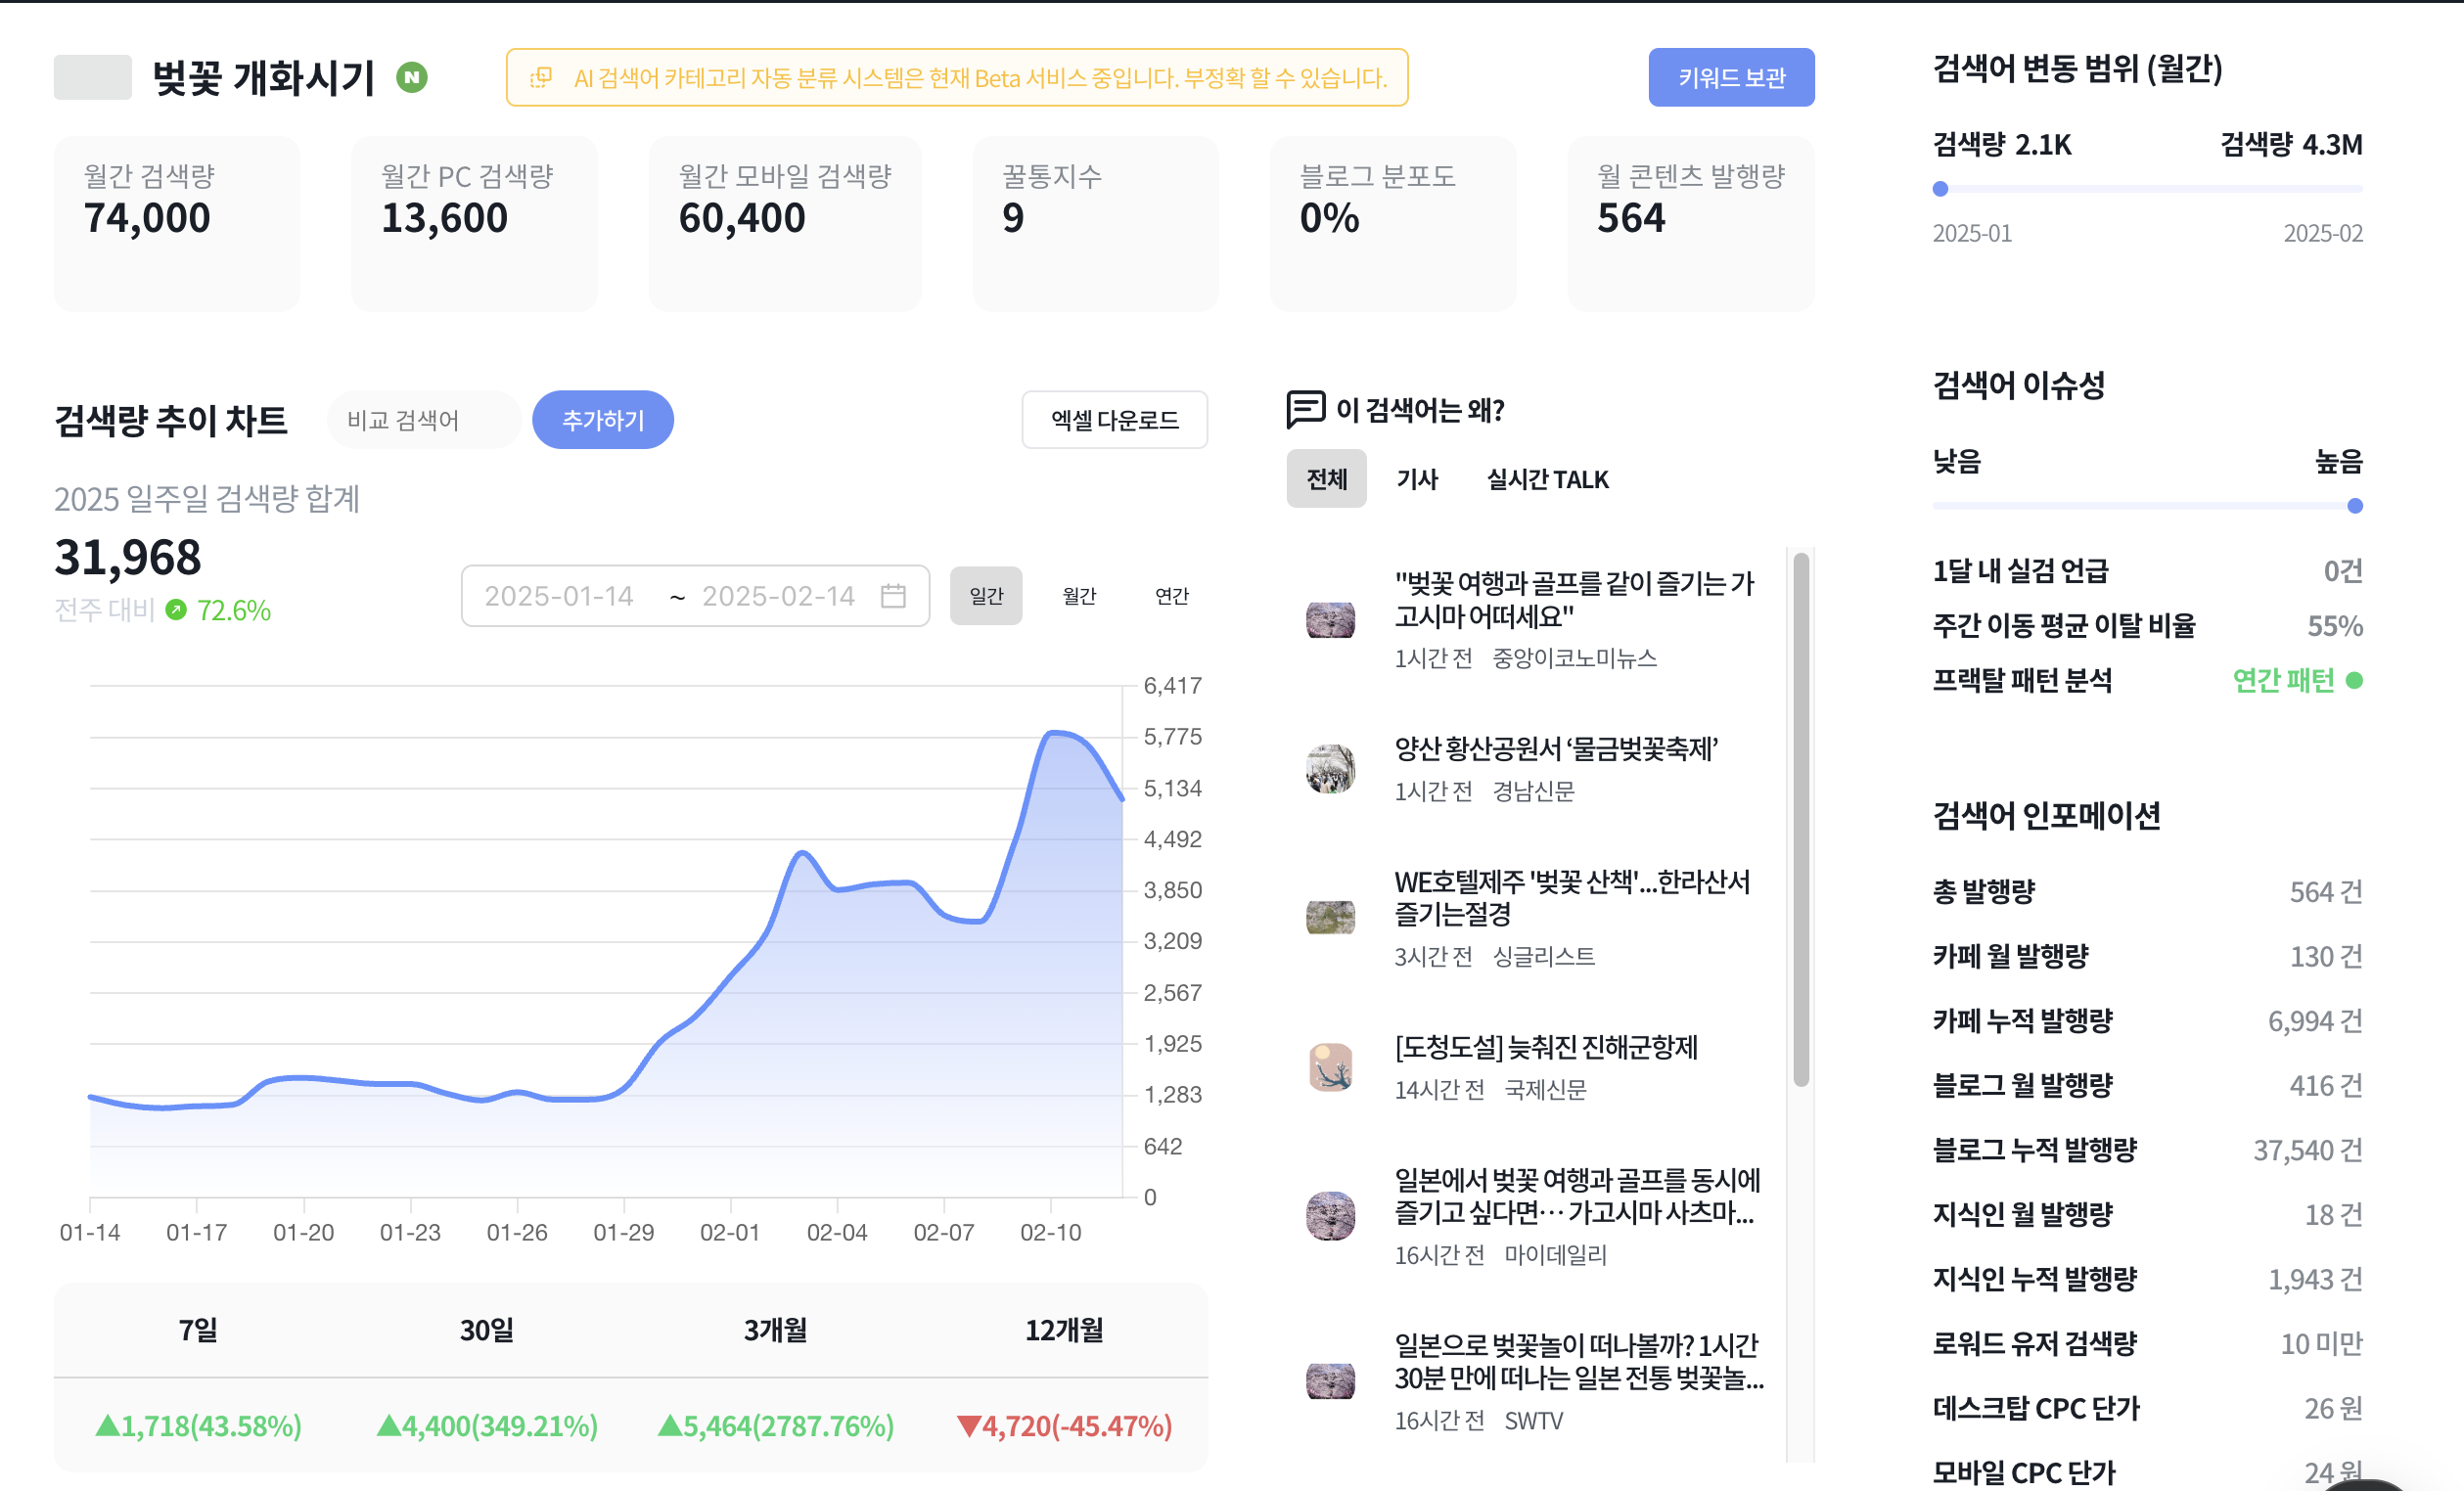Open the 진해군항제 article thumbnail
The width and height of the screenshot is (2464, 1491).
click(1330, 1067)
